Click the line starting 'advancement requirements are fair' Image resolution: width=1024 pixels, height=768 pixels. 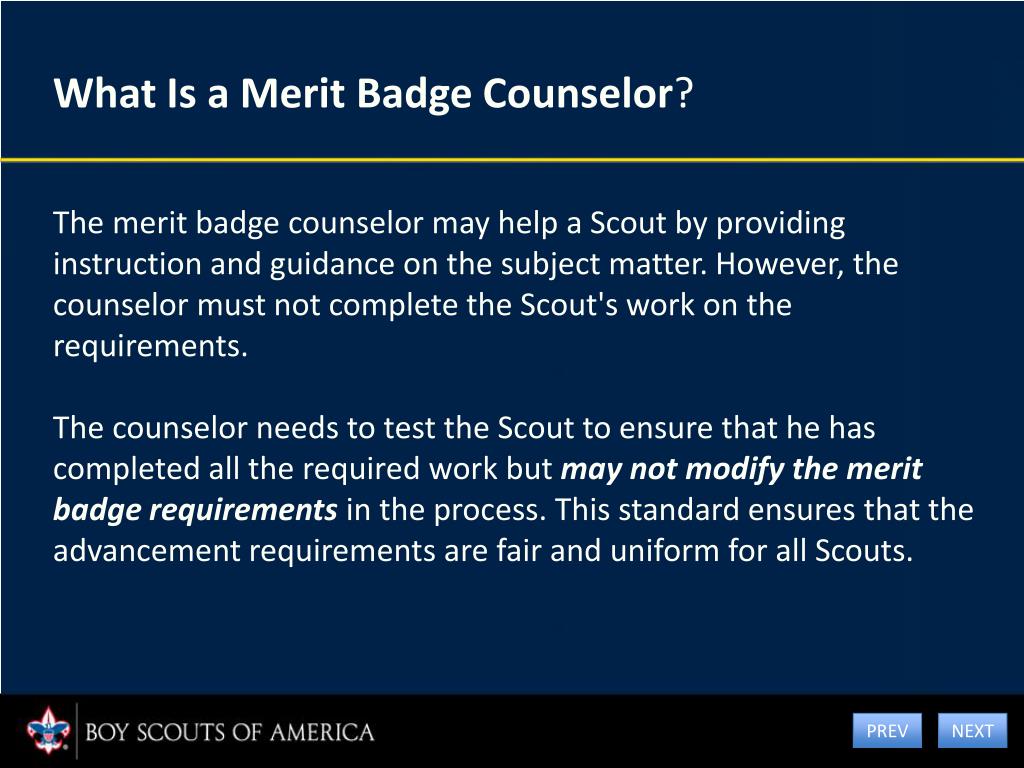(x=483, y=551)
